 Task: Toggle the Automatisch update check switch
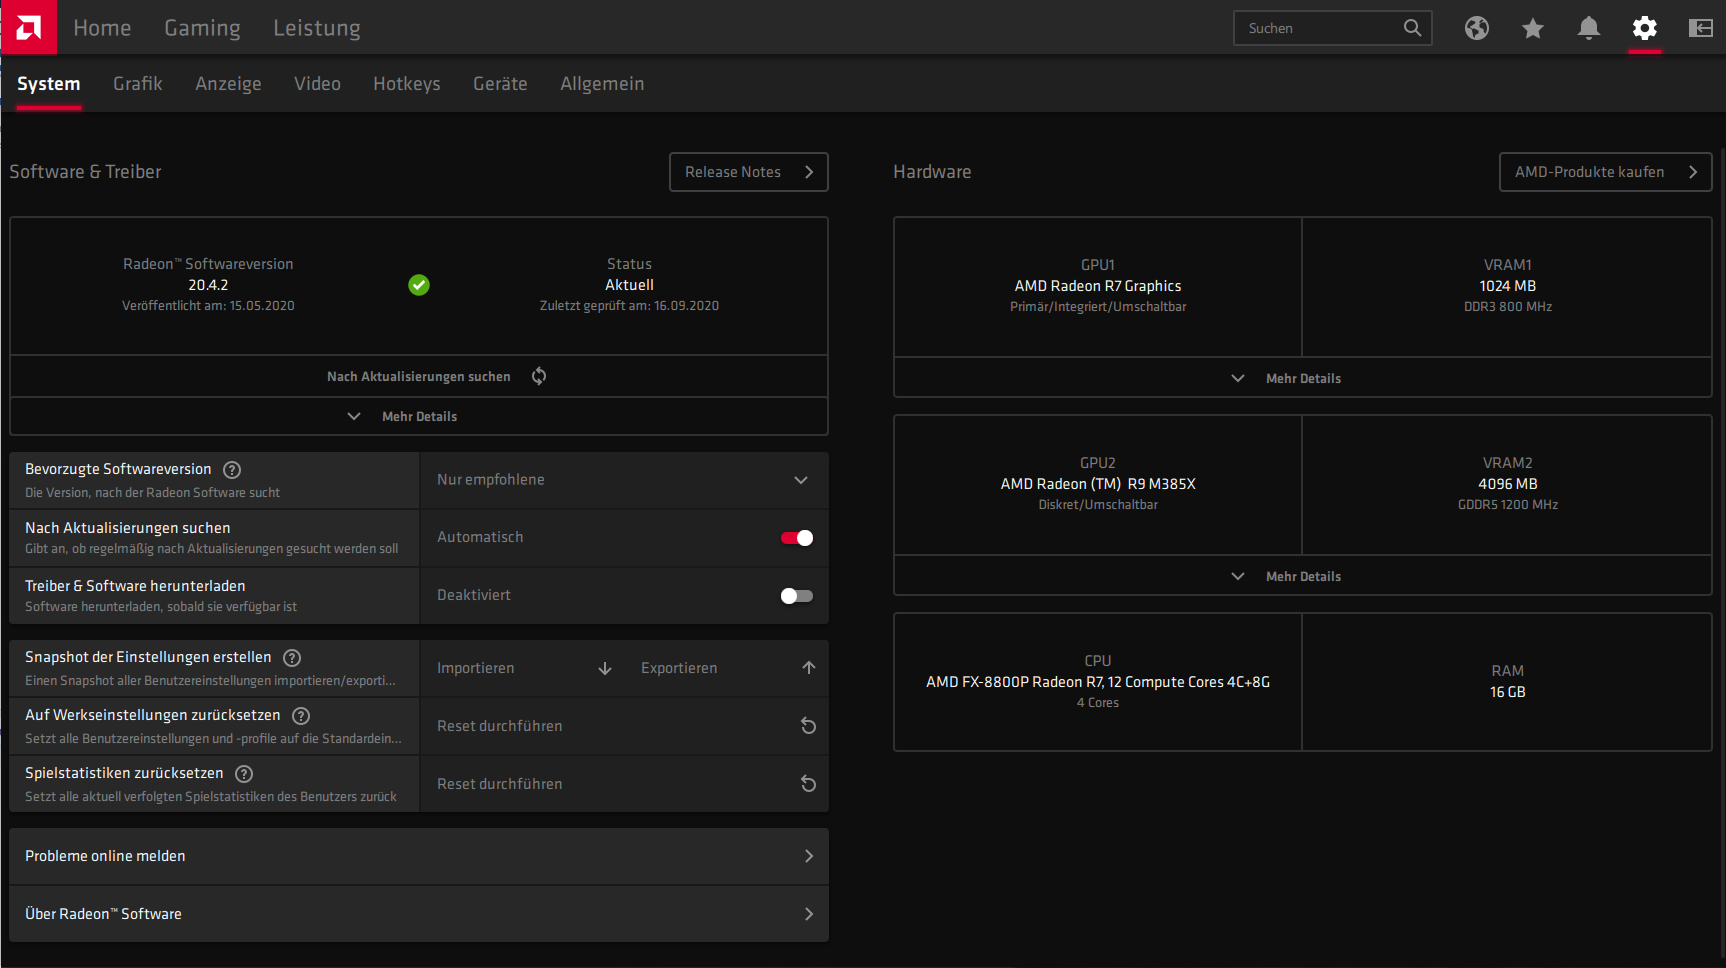(x=797, y=538)
